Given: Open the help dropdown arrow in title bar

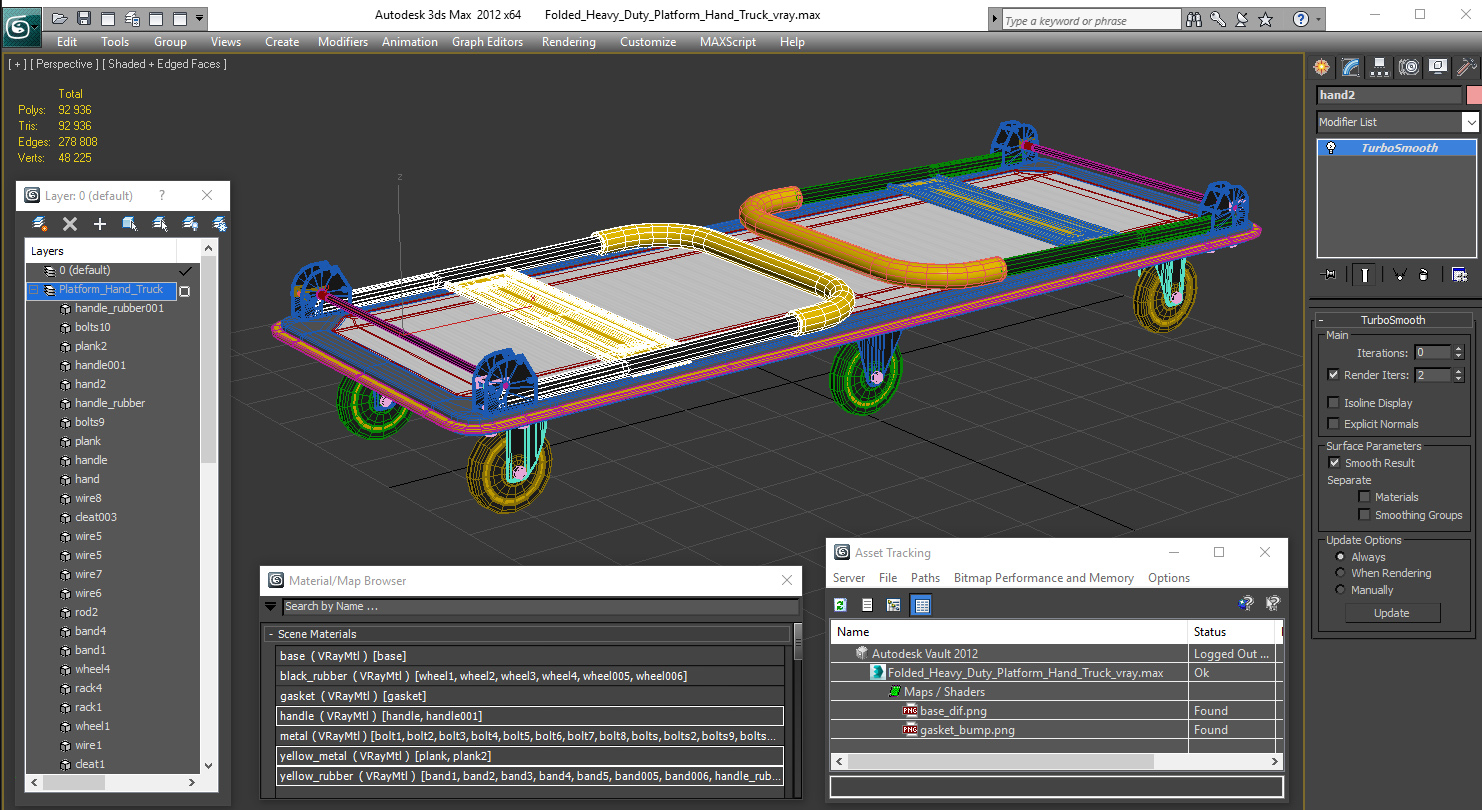Looking at the screenshot, I should tap(1318, 19).
